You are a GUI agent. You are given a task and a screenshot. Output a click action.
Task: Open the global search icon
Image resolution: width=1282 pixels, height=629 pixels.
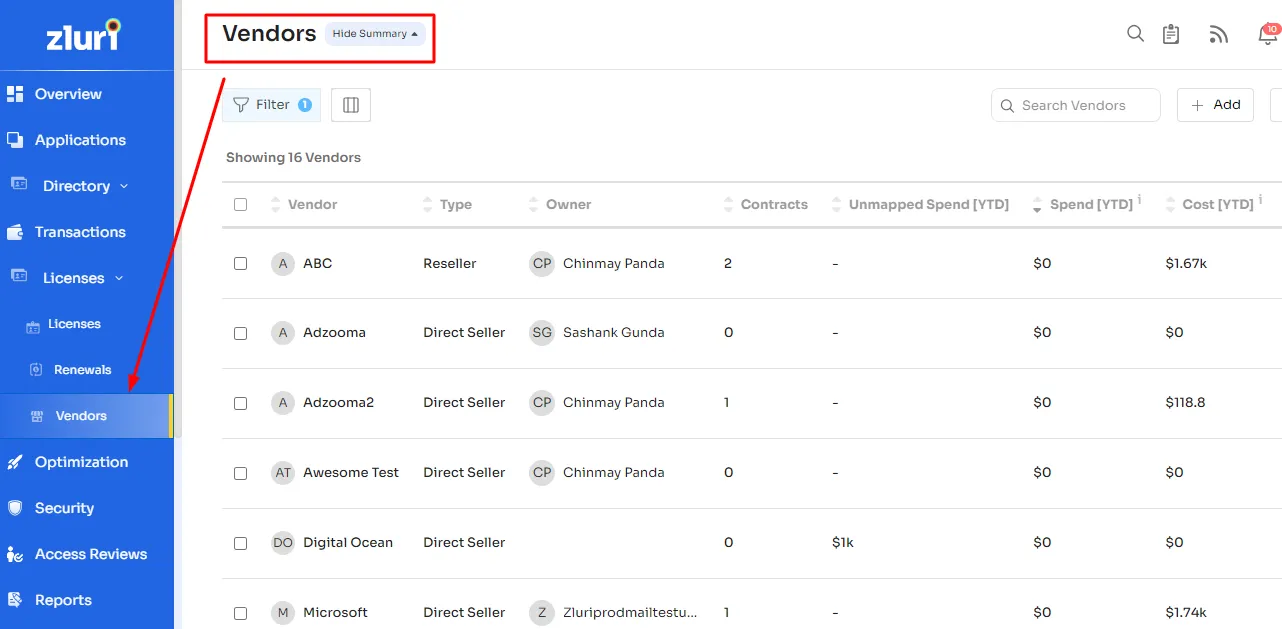[x=1135, y=33]
